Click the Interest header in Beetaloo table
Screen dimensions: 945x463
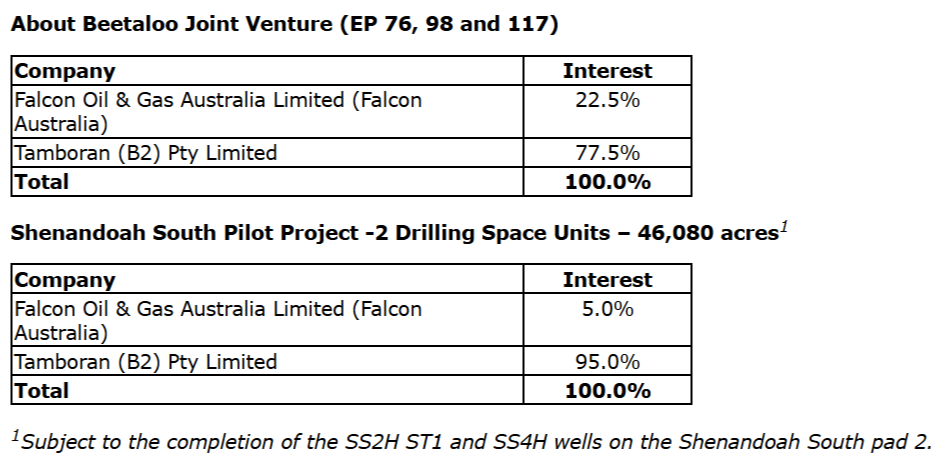607,71
